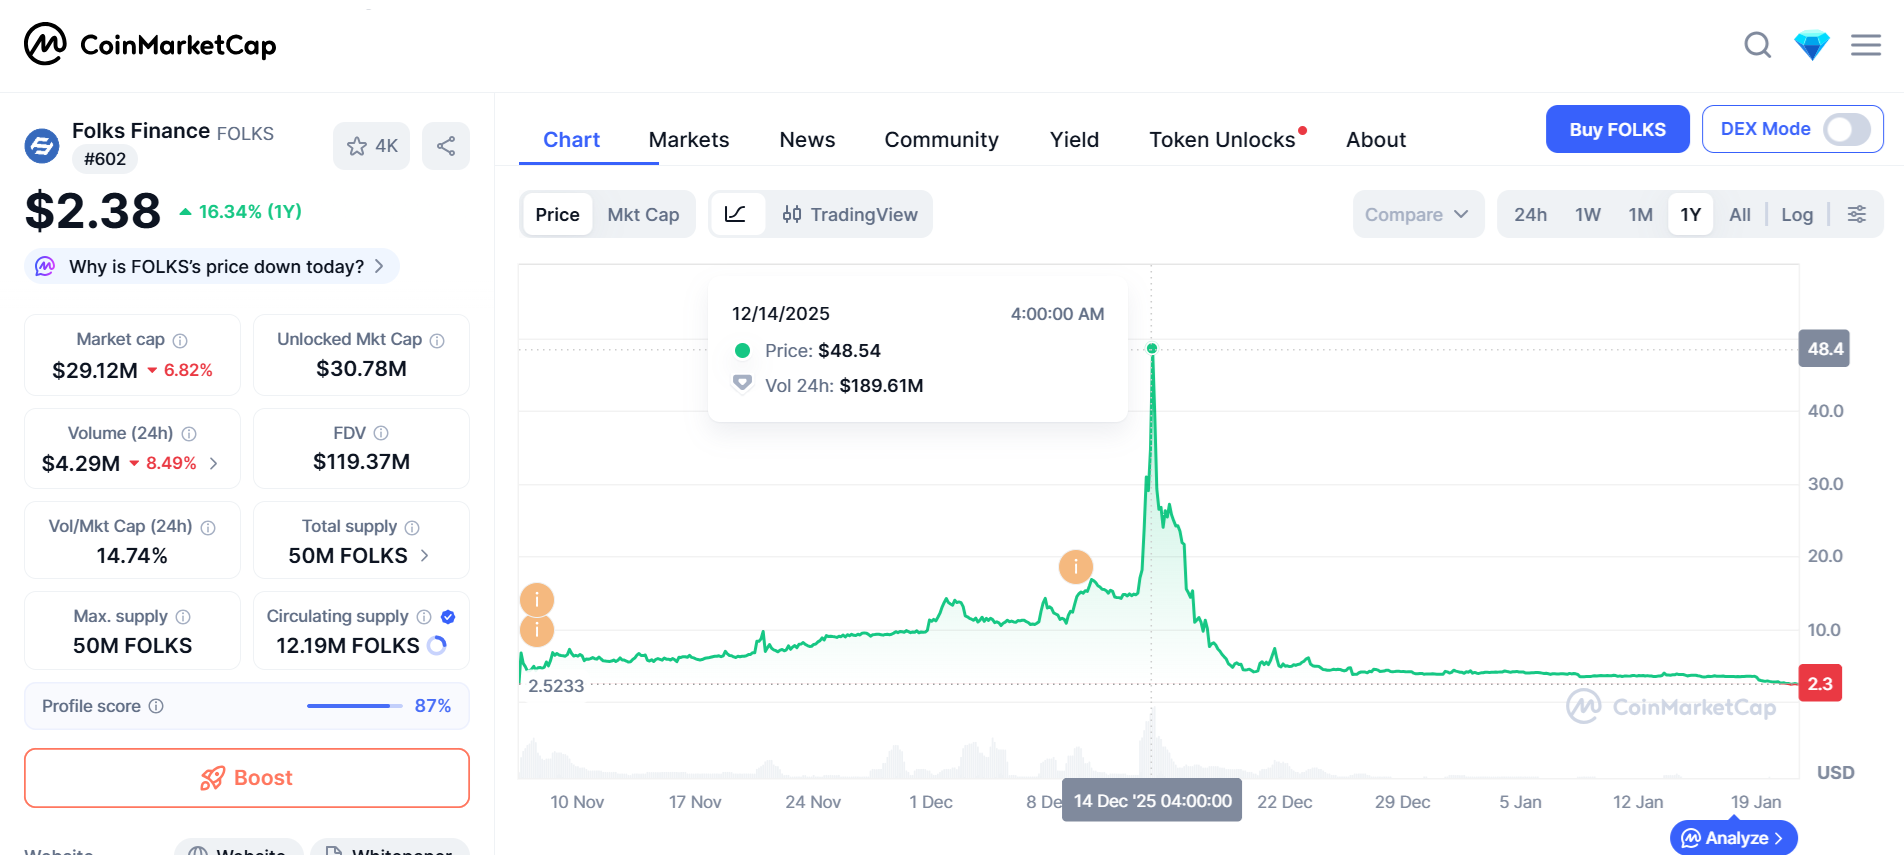Click the search magnifier icon
Screen dimensions: 1904x855
[1757, 45]
